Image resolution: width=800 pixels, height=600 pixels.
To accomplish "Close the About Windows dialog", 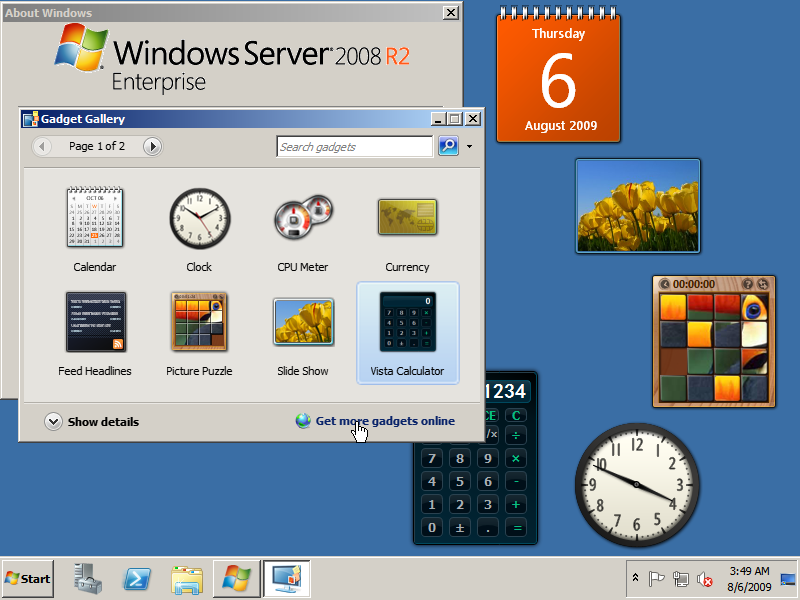I will (x=451, y=13).
